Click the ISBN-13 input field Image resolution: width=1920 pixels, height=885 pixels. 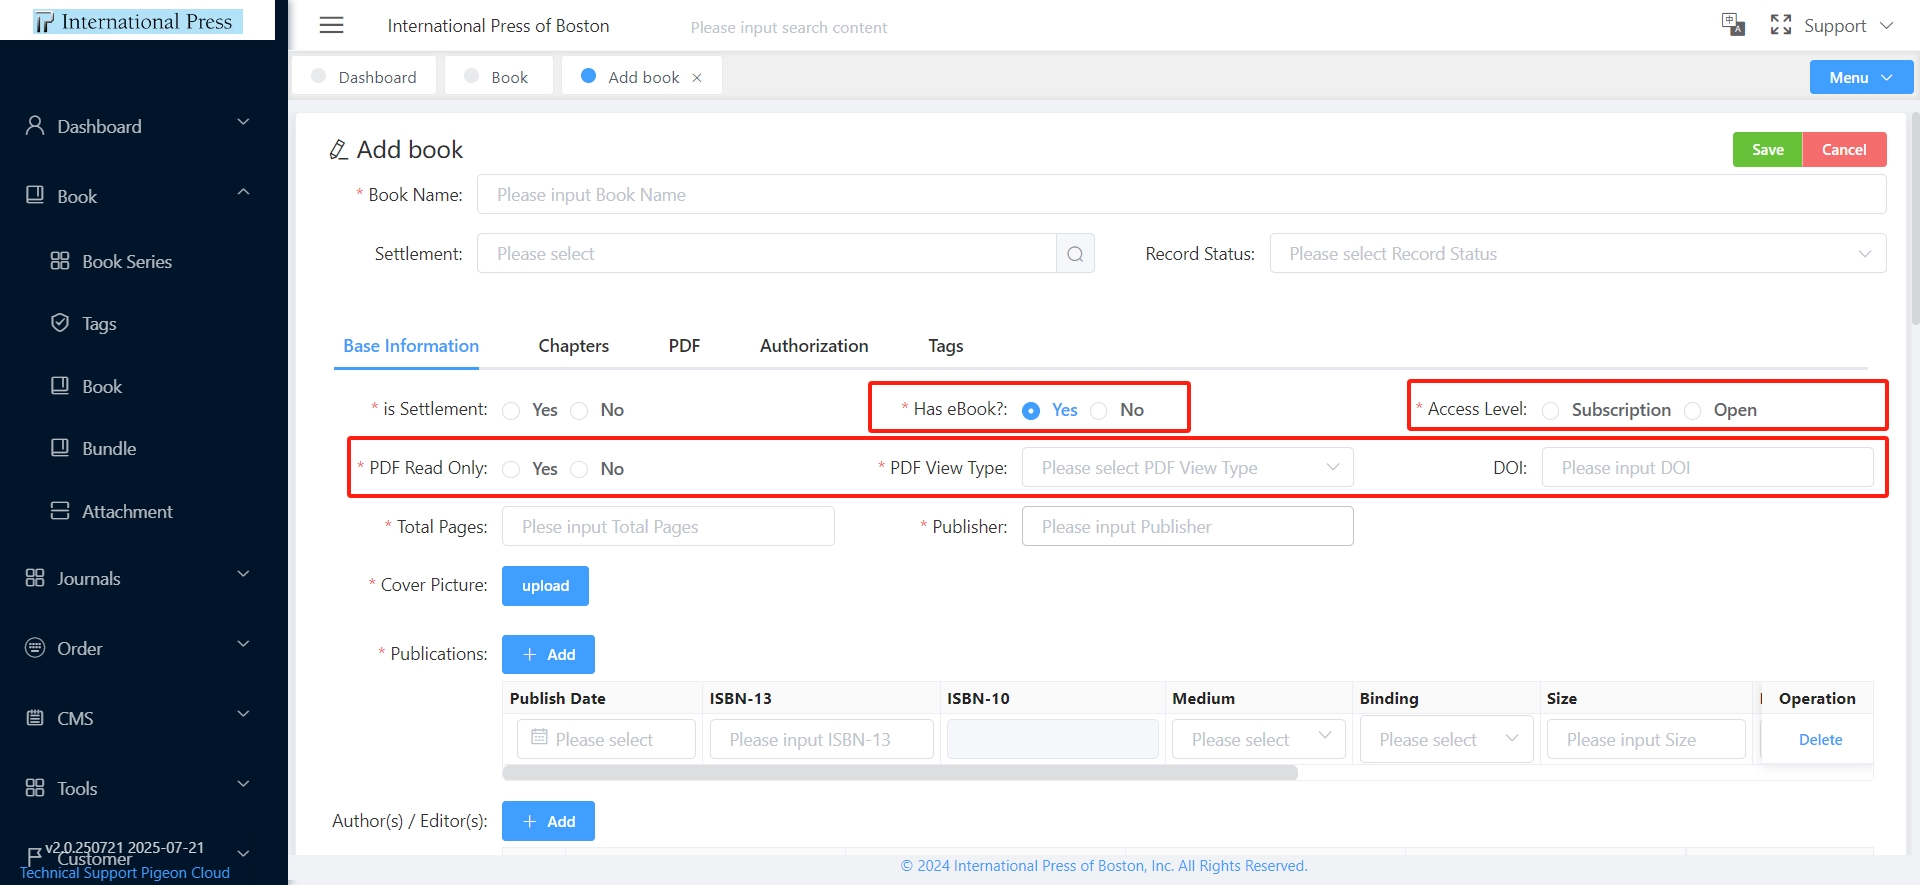821,740
